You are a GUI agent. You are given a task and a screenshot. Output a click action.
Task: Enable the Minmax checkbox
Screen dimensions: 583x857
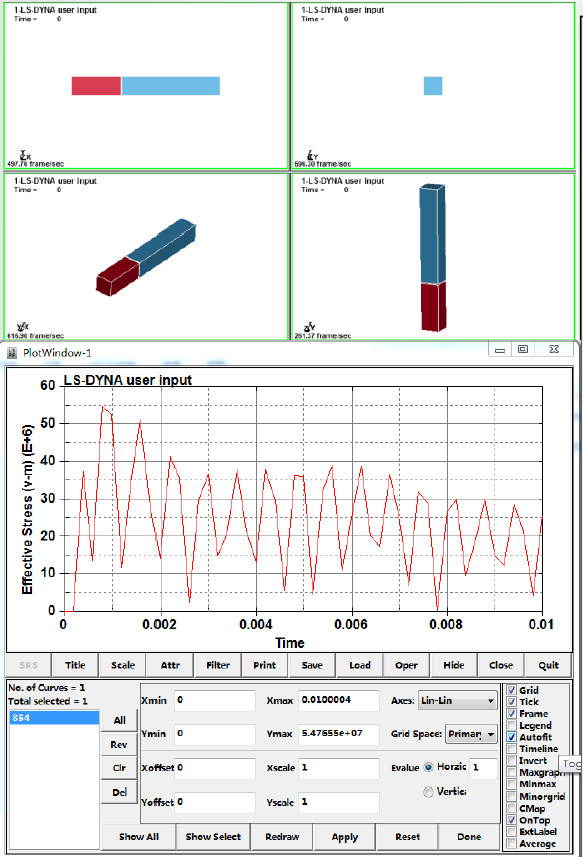tap(511, 784)
